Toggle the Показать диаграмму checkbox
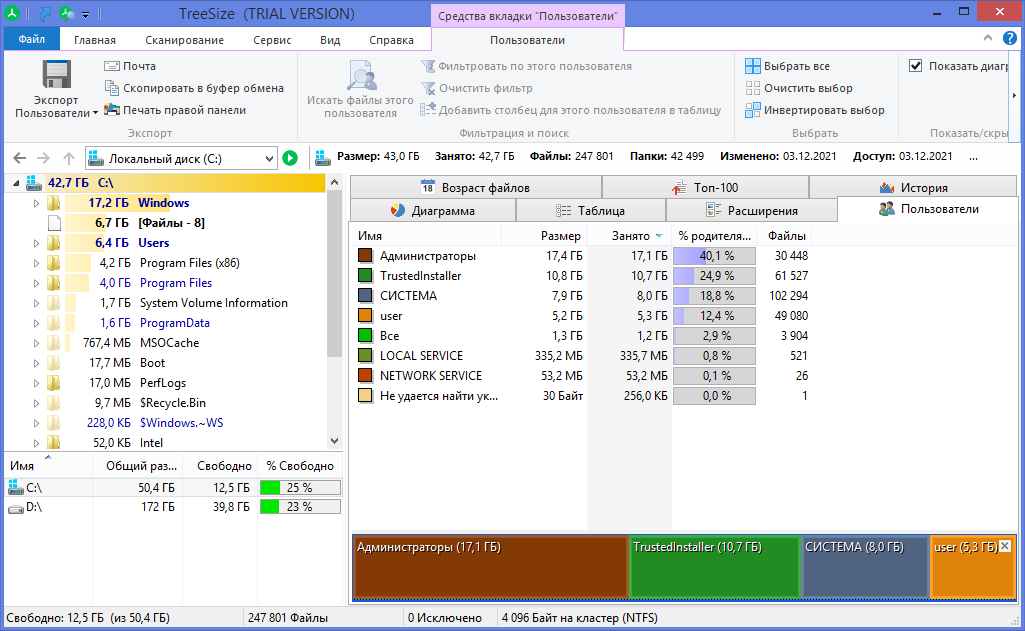1025x631 pixels. pyautogui.click(x=916, y=65)
